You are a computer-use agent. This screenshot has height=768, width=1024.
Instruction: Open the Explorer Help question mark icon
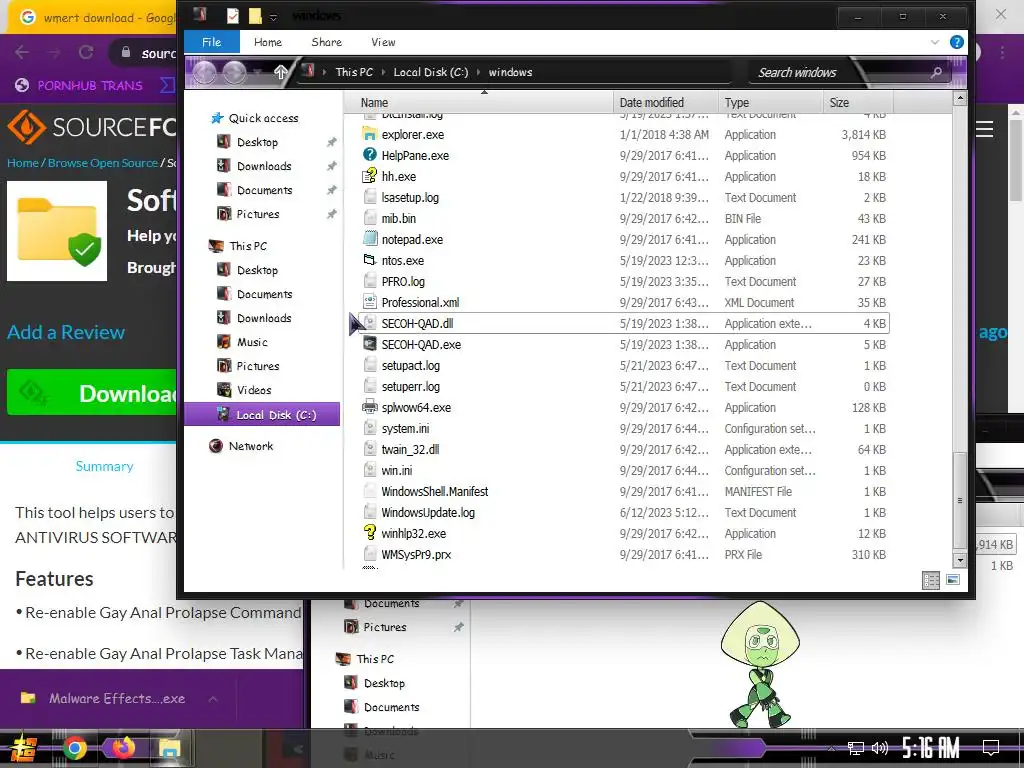pyautogui.click(x=956, y=42)
